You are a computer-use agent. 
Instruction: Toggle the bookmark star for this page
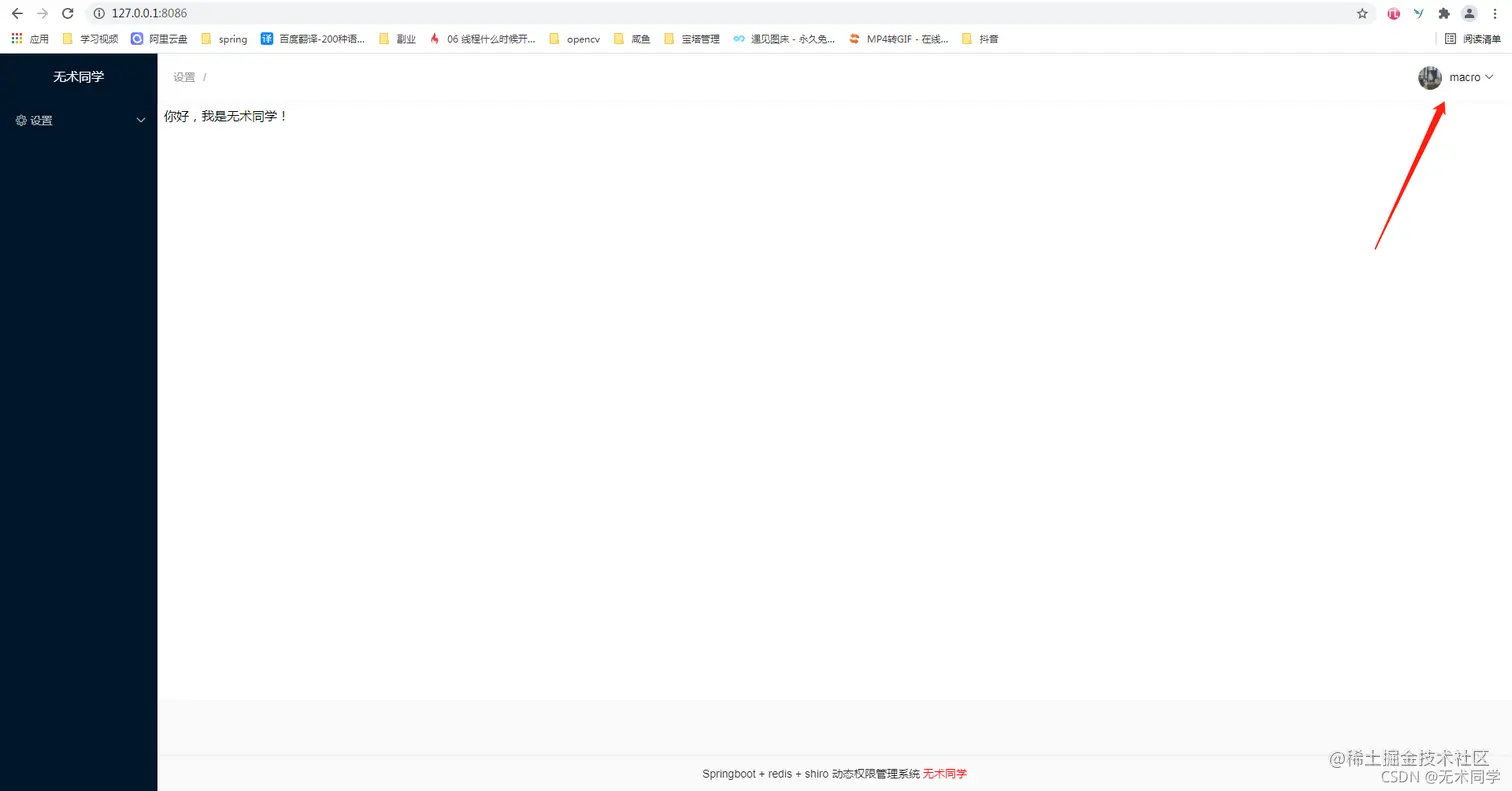click(1362, 13)
